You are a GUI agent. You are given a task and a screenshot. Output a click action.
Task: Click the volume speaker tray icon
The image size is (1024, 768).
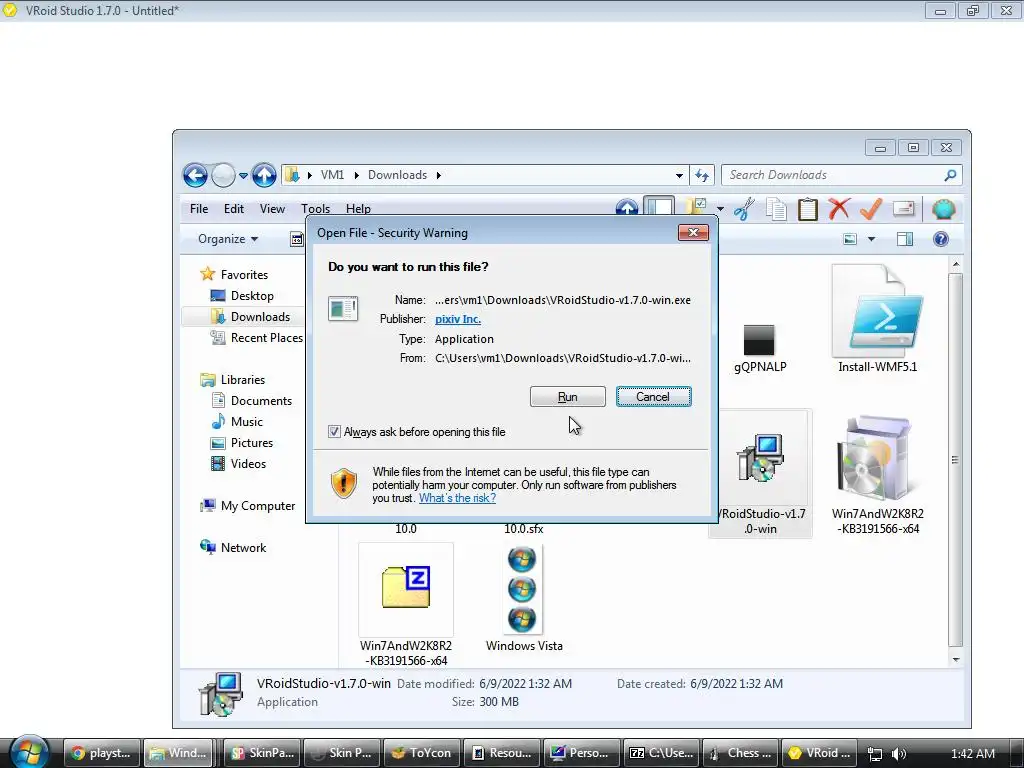coord(899,754)
